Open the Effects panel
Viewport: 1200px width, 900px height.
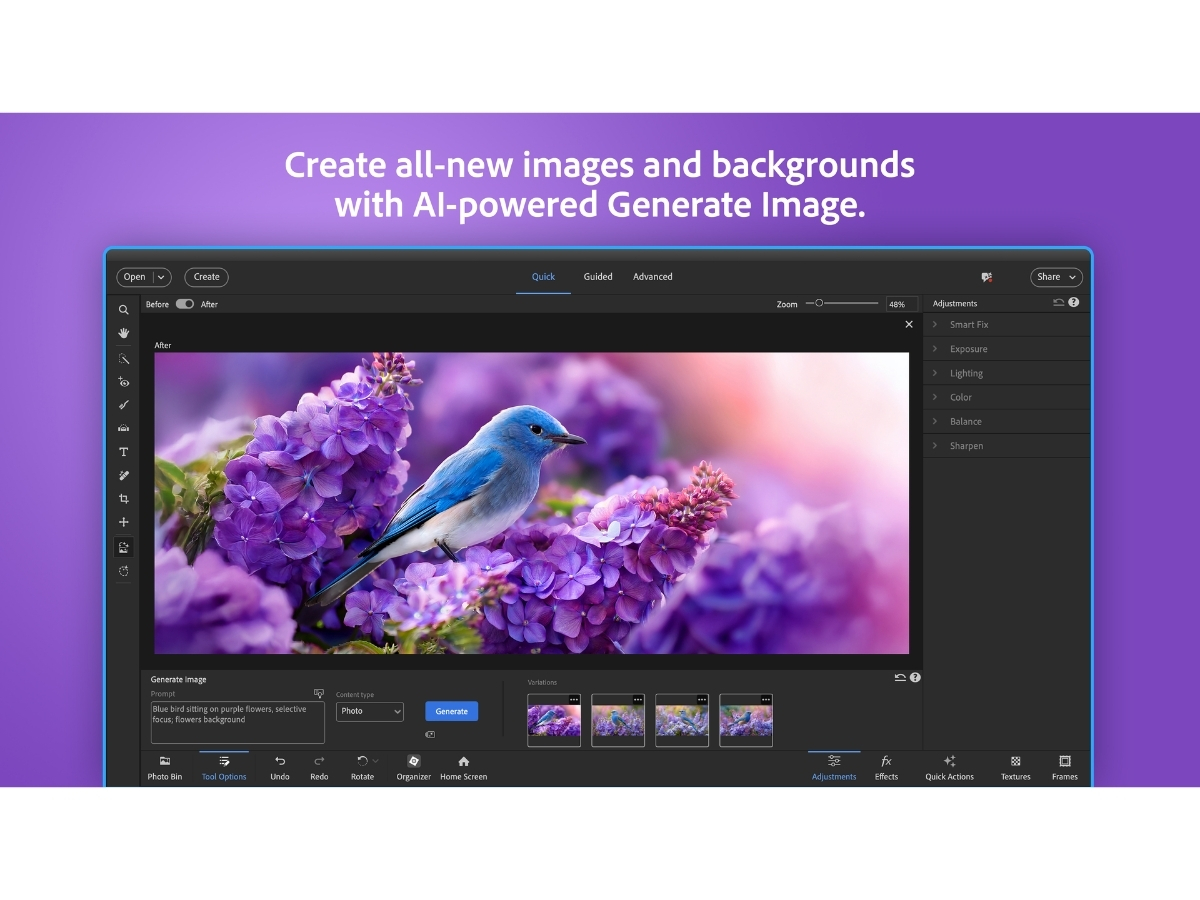click(x=886, y=767)
